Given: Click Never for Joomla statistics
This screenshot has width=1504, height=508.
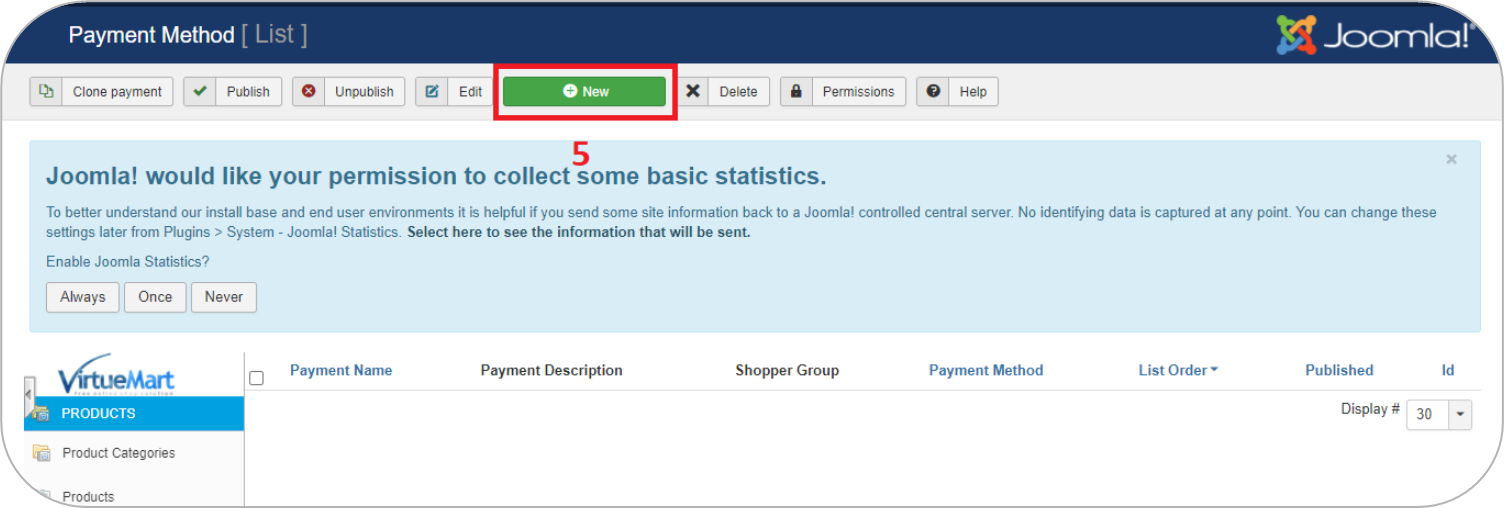Looking at the screenshot, I should click(x=223, y=297).
